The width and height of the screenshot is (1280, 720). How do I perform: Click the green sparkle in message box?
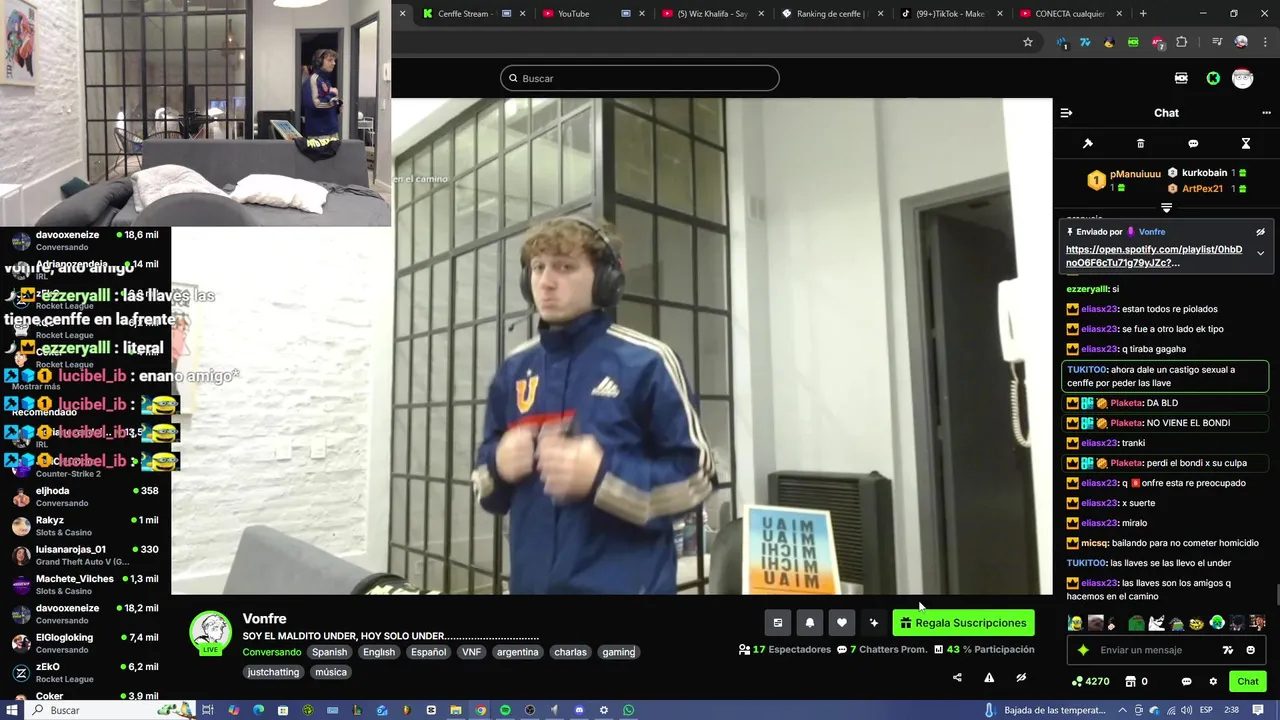[x=1083, y=650]
